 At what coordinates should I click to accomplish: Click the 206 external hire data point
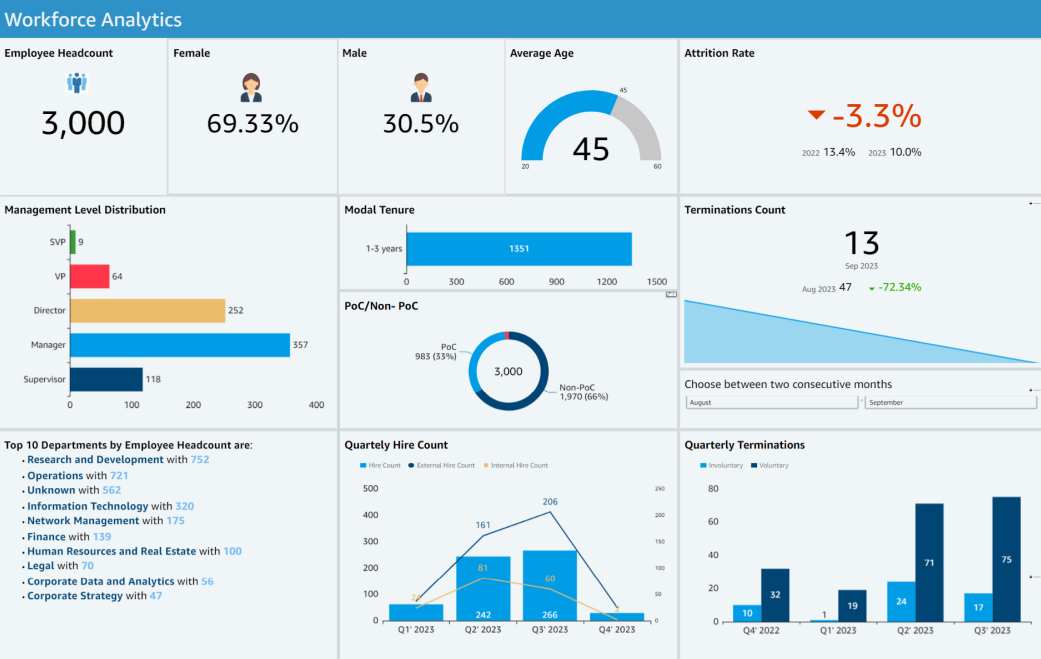pos(550,512)
